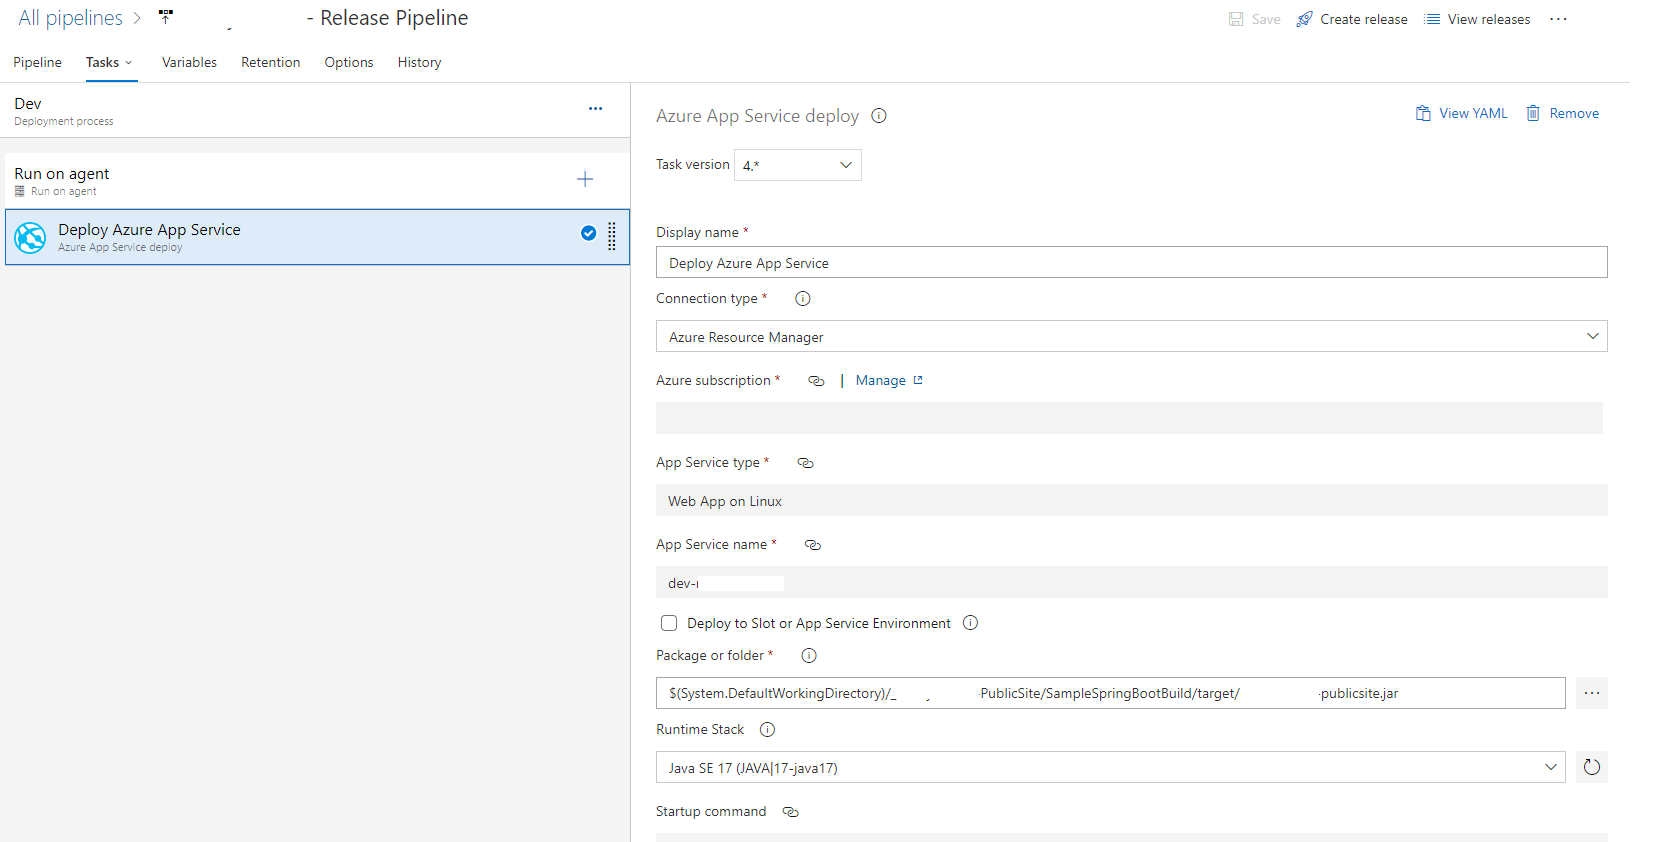Click the Remove trash icon

click(1533, 113)
